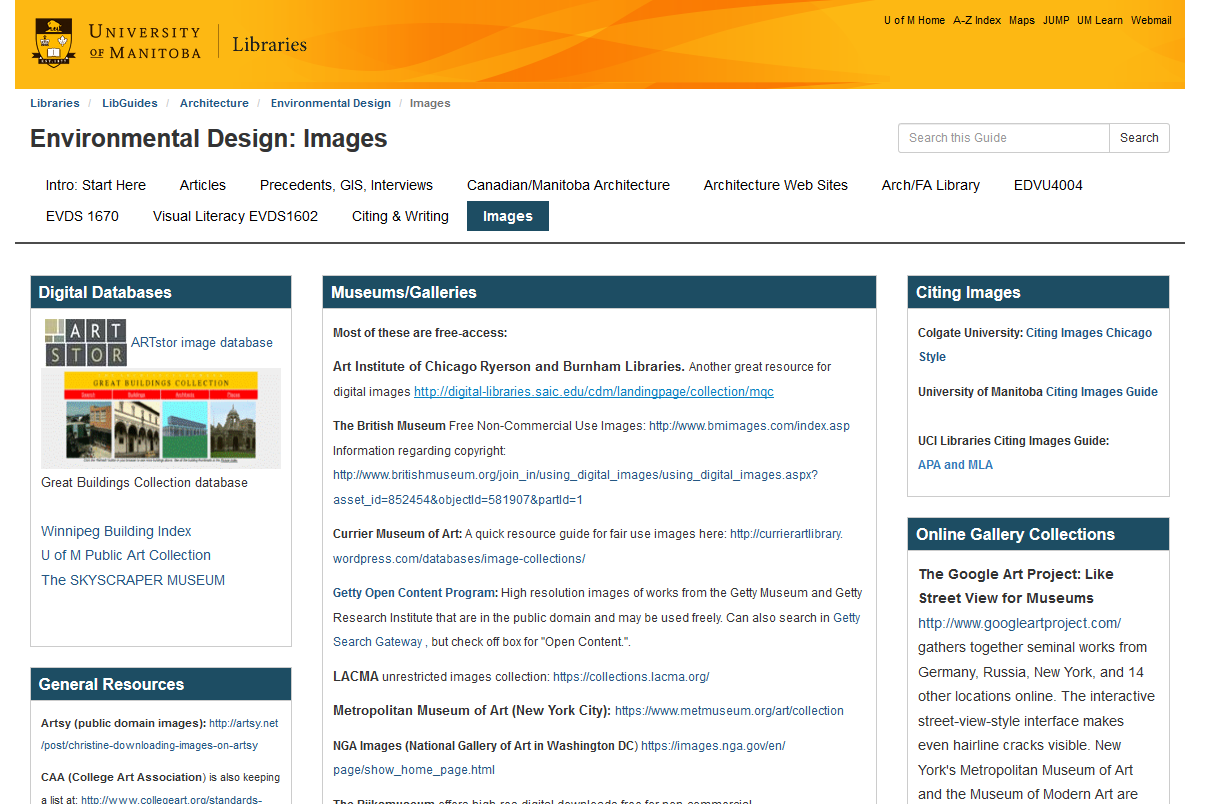This screenshot has height=804, width=1219.
Task: Open The SKYSCRAPER MUSEUM link
Action: click(x=133, y=580)
